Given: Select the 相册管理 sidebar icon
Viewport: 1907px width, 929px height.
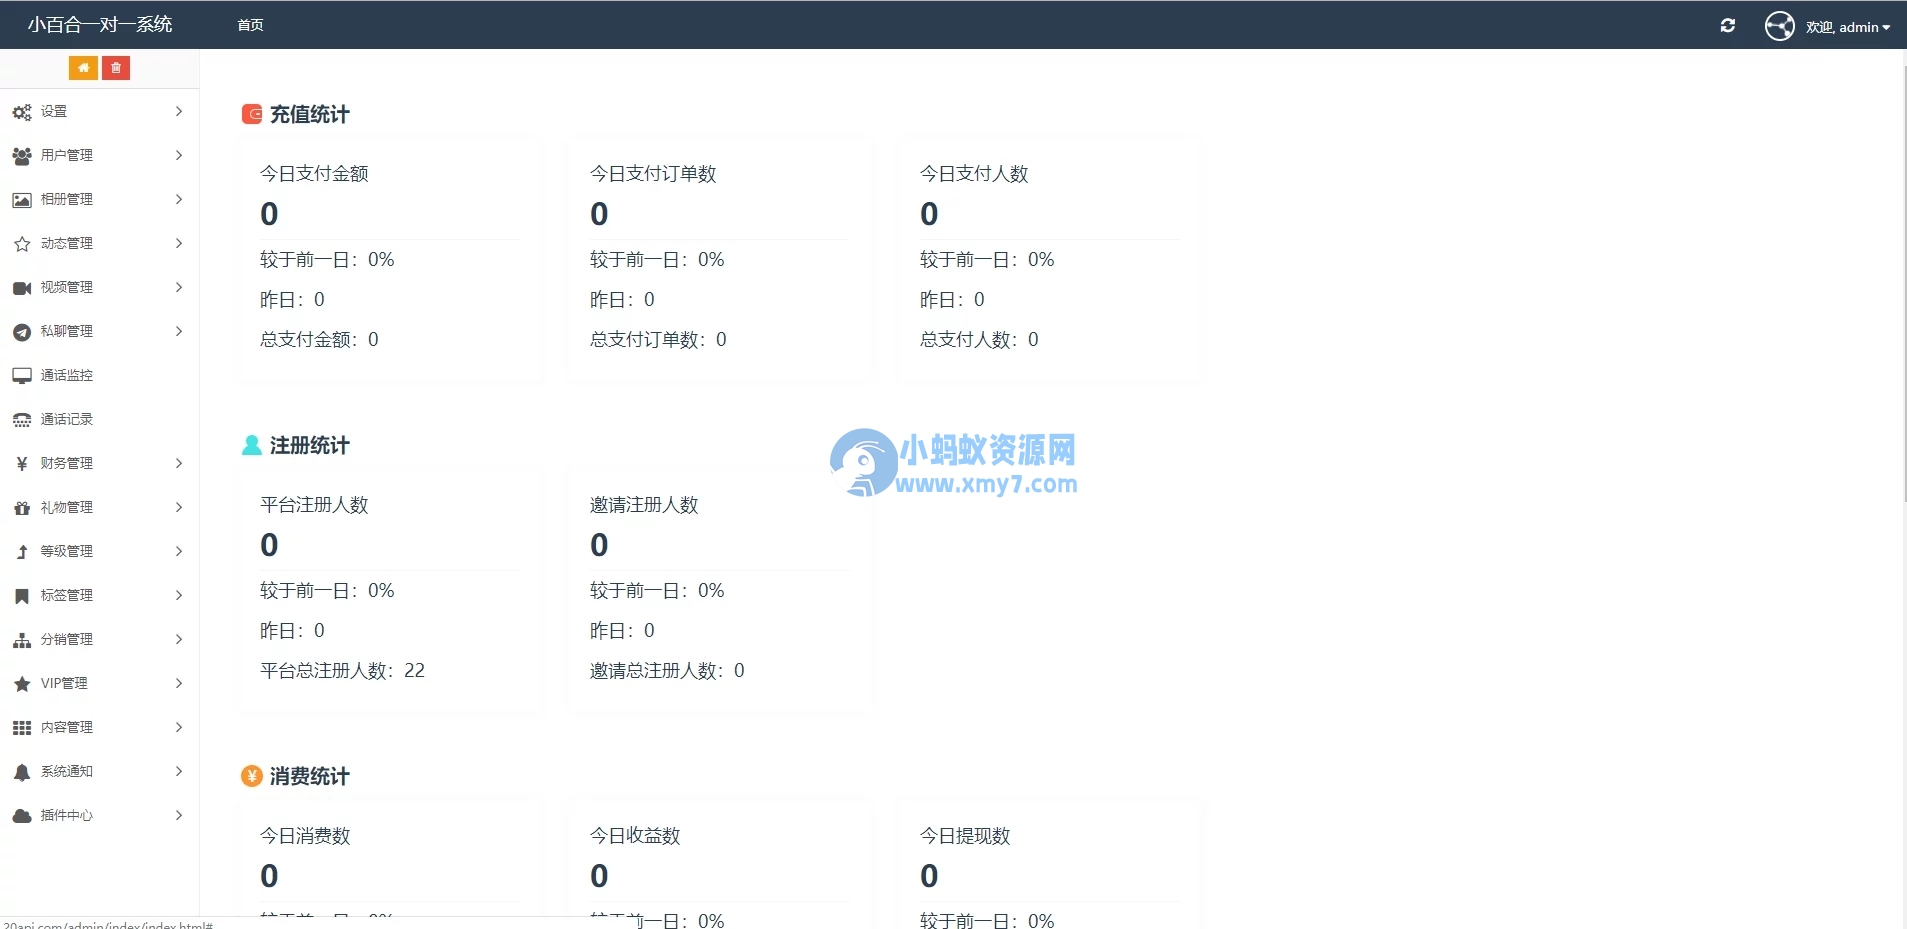Looking at the screenshot, I should (21, 199).
